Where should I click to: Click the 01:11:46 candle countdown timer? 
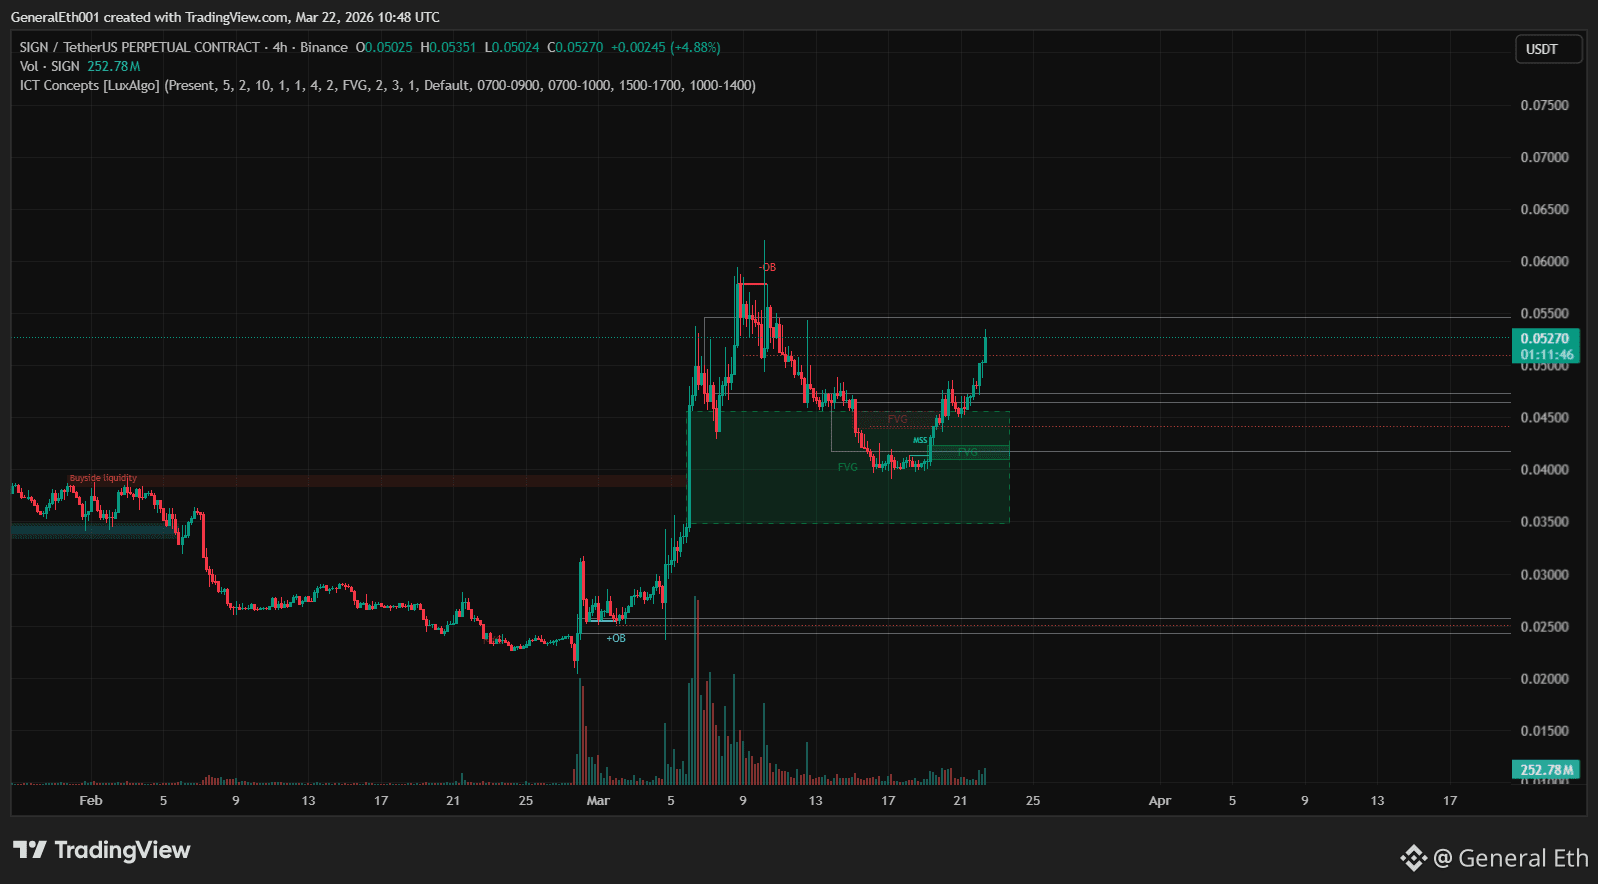(1547, 354)
